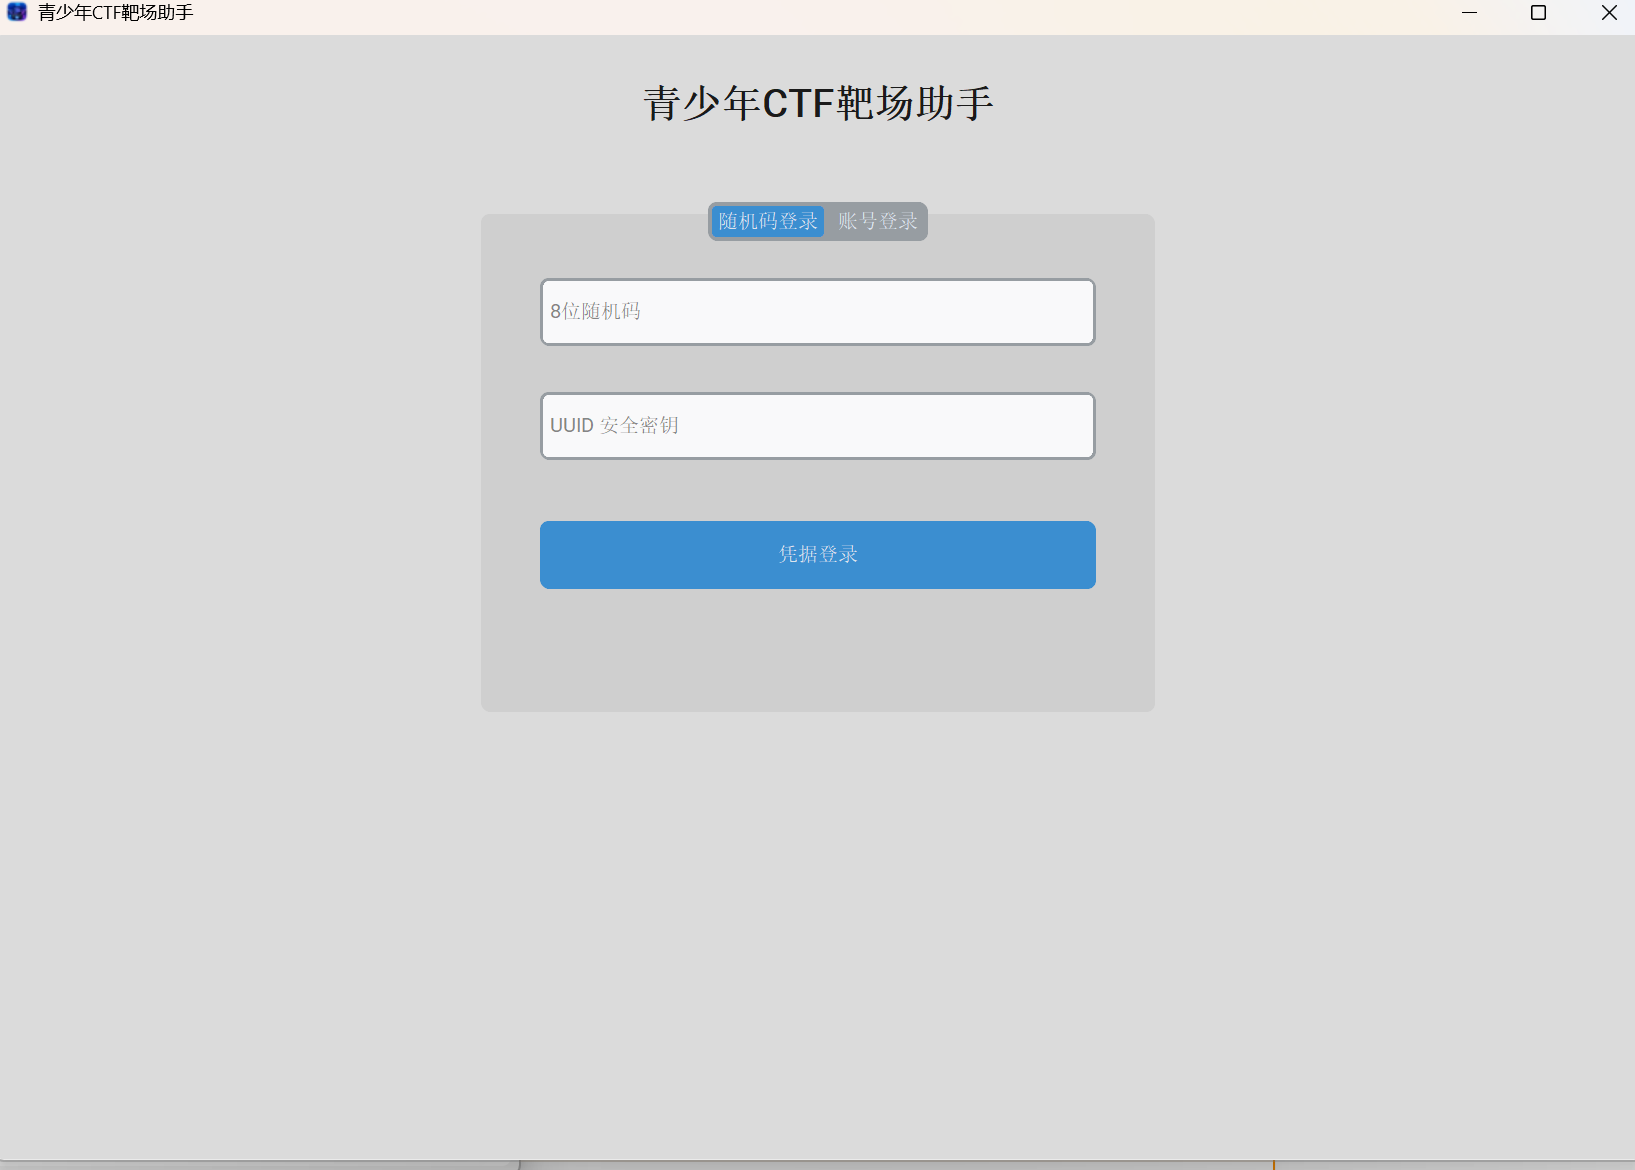The height and width of the screenshot is (1170, 1635).
Task: Click the app icon in the title bar
Action: pos(17,12)
